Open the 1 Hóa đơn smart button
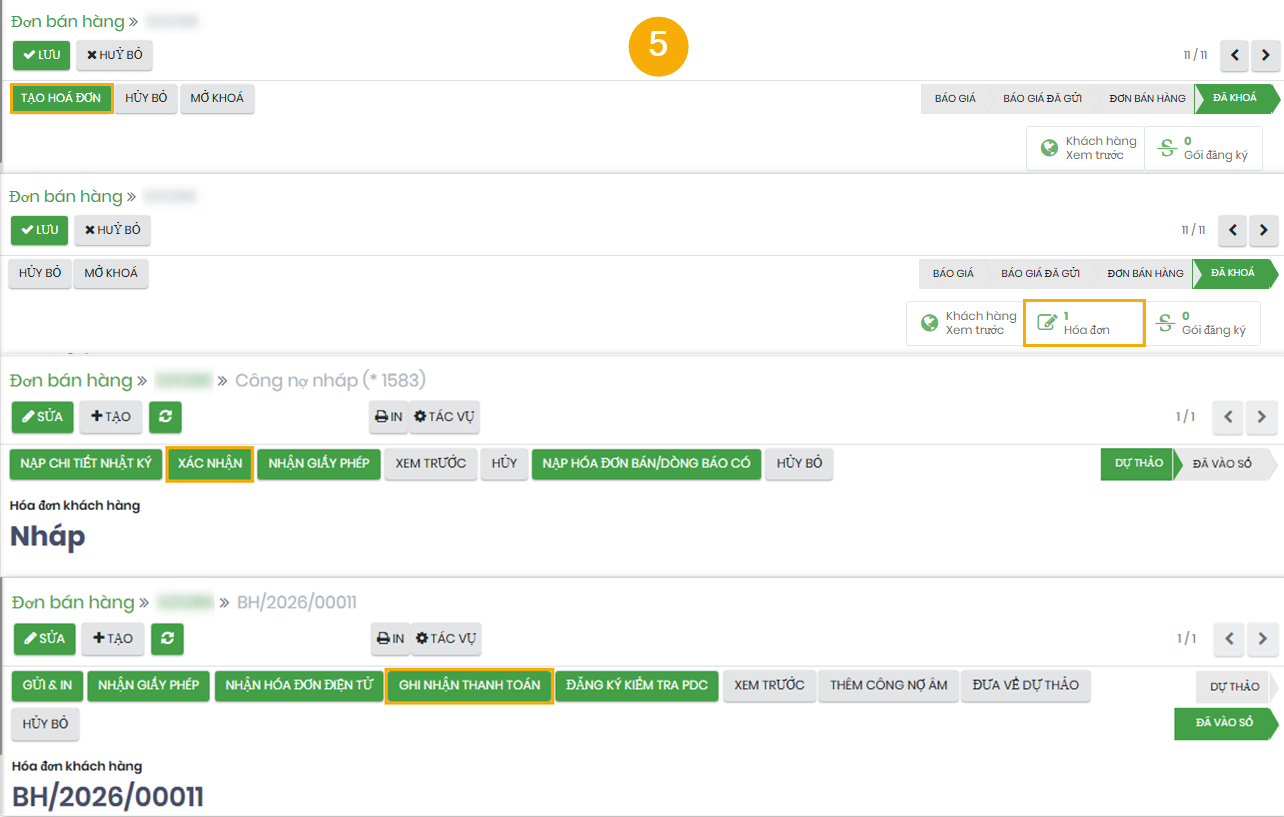The height and width of the screenshot is (817, 1284). tap(1084, 323)
